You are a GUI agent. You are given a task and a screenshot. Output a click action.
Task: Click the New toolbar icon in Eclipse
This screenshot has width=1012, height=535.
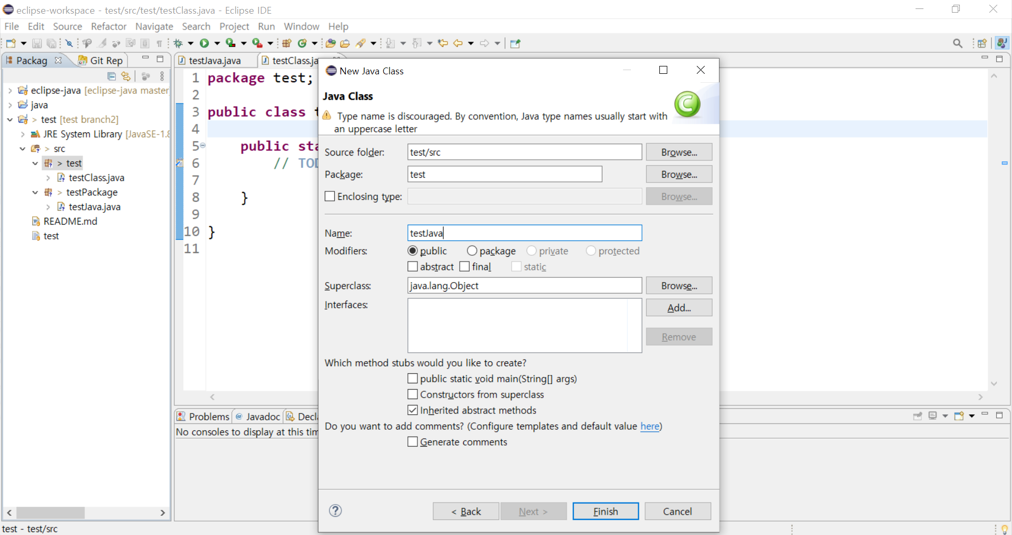click(x=11, y=43)
